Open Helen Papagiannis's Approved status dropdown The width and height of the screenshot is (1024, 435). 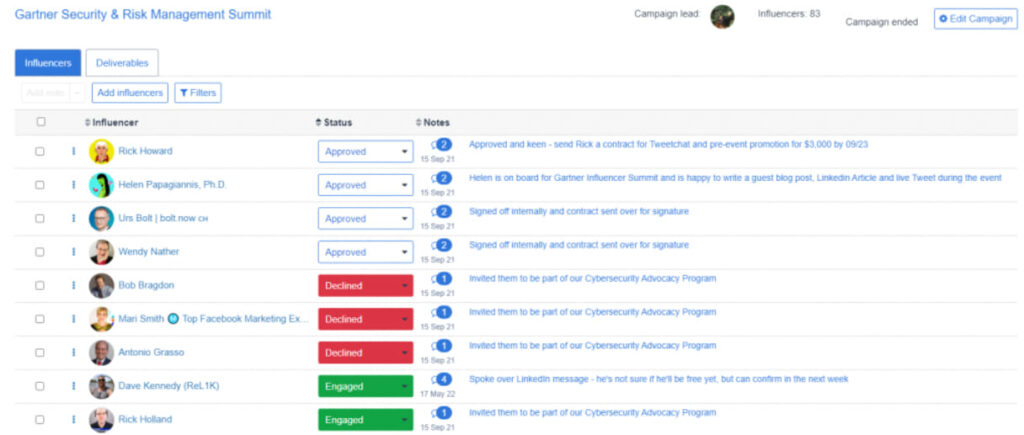coord(366,185)
